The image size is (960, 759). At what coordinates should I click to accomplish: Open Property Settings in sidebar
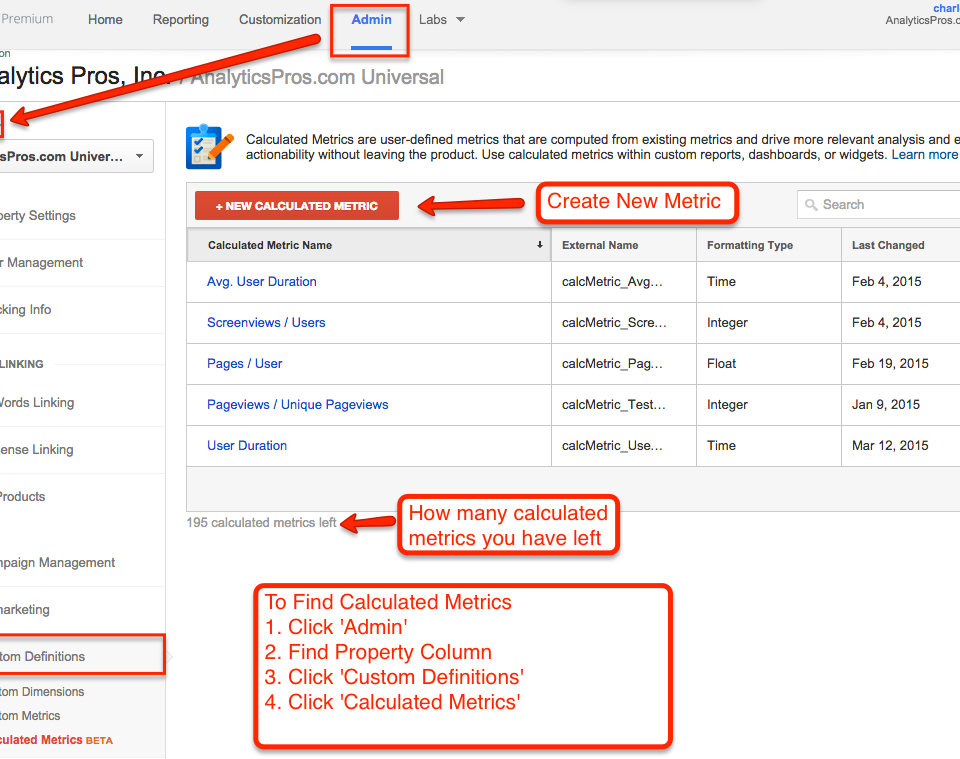[37, 215]
